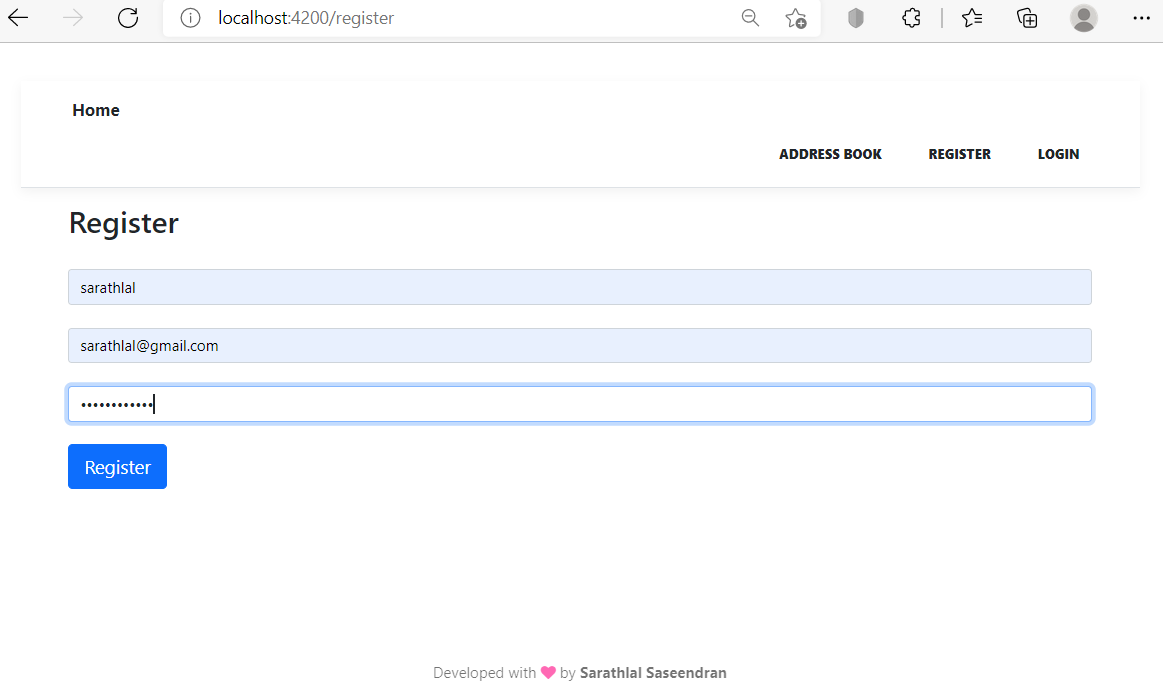Select the REGISTER nav item
Viewport: 1163px width, 694px height.
959,154
